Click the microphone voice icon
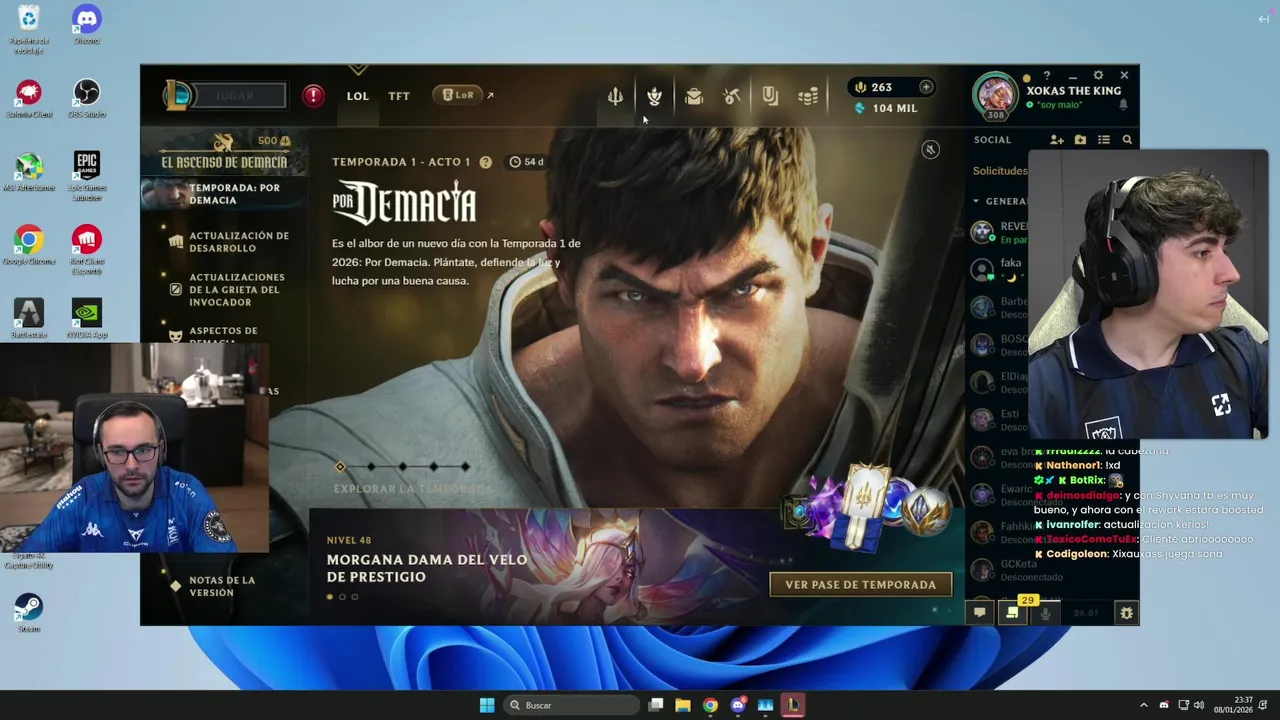 1045,613
